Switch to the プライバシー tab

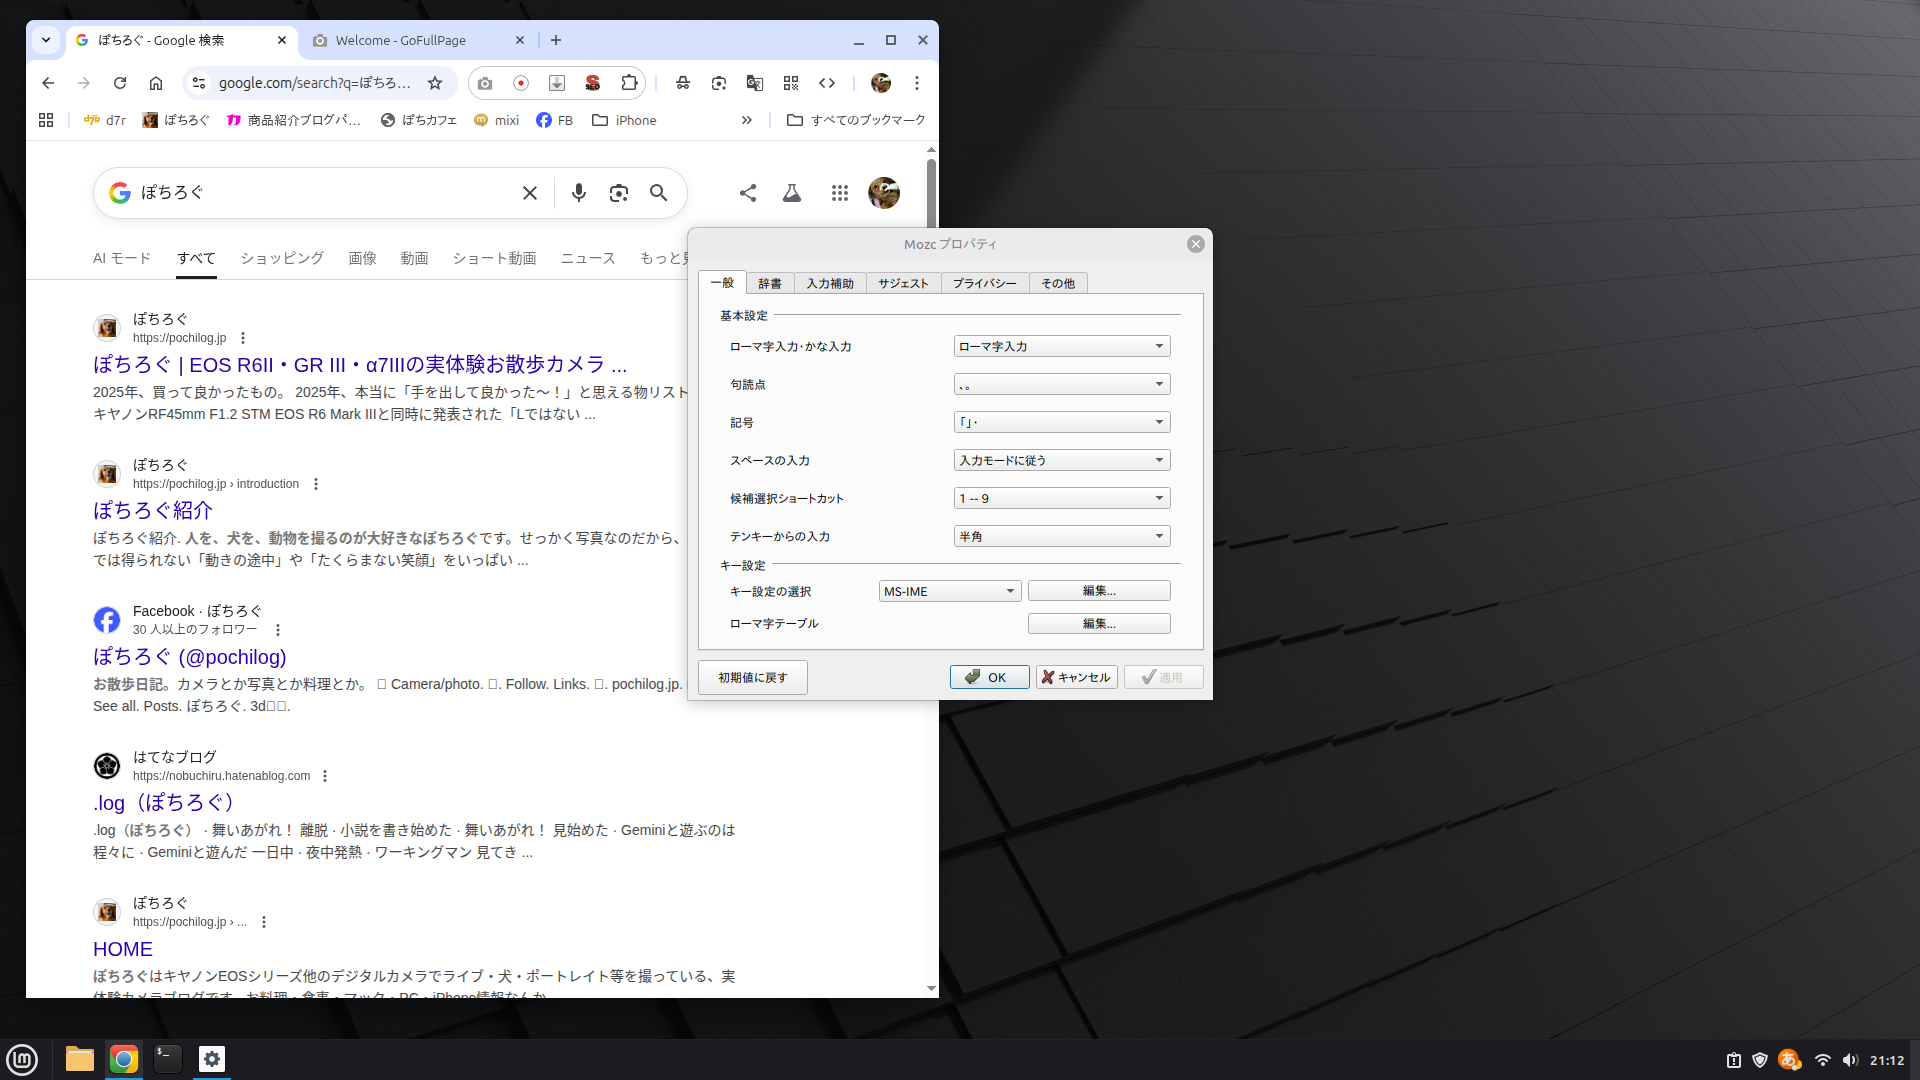[983, 284]
